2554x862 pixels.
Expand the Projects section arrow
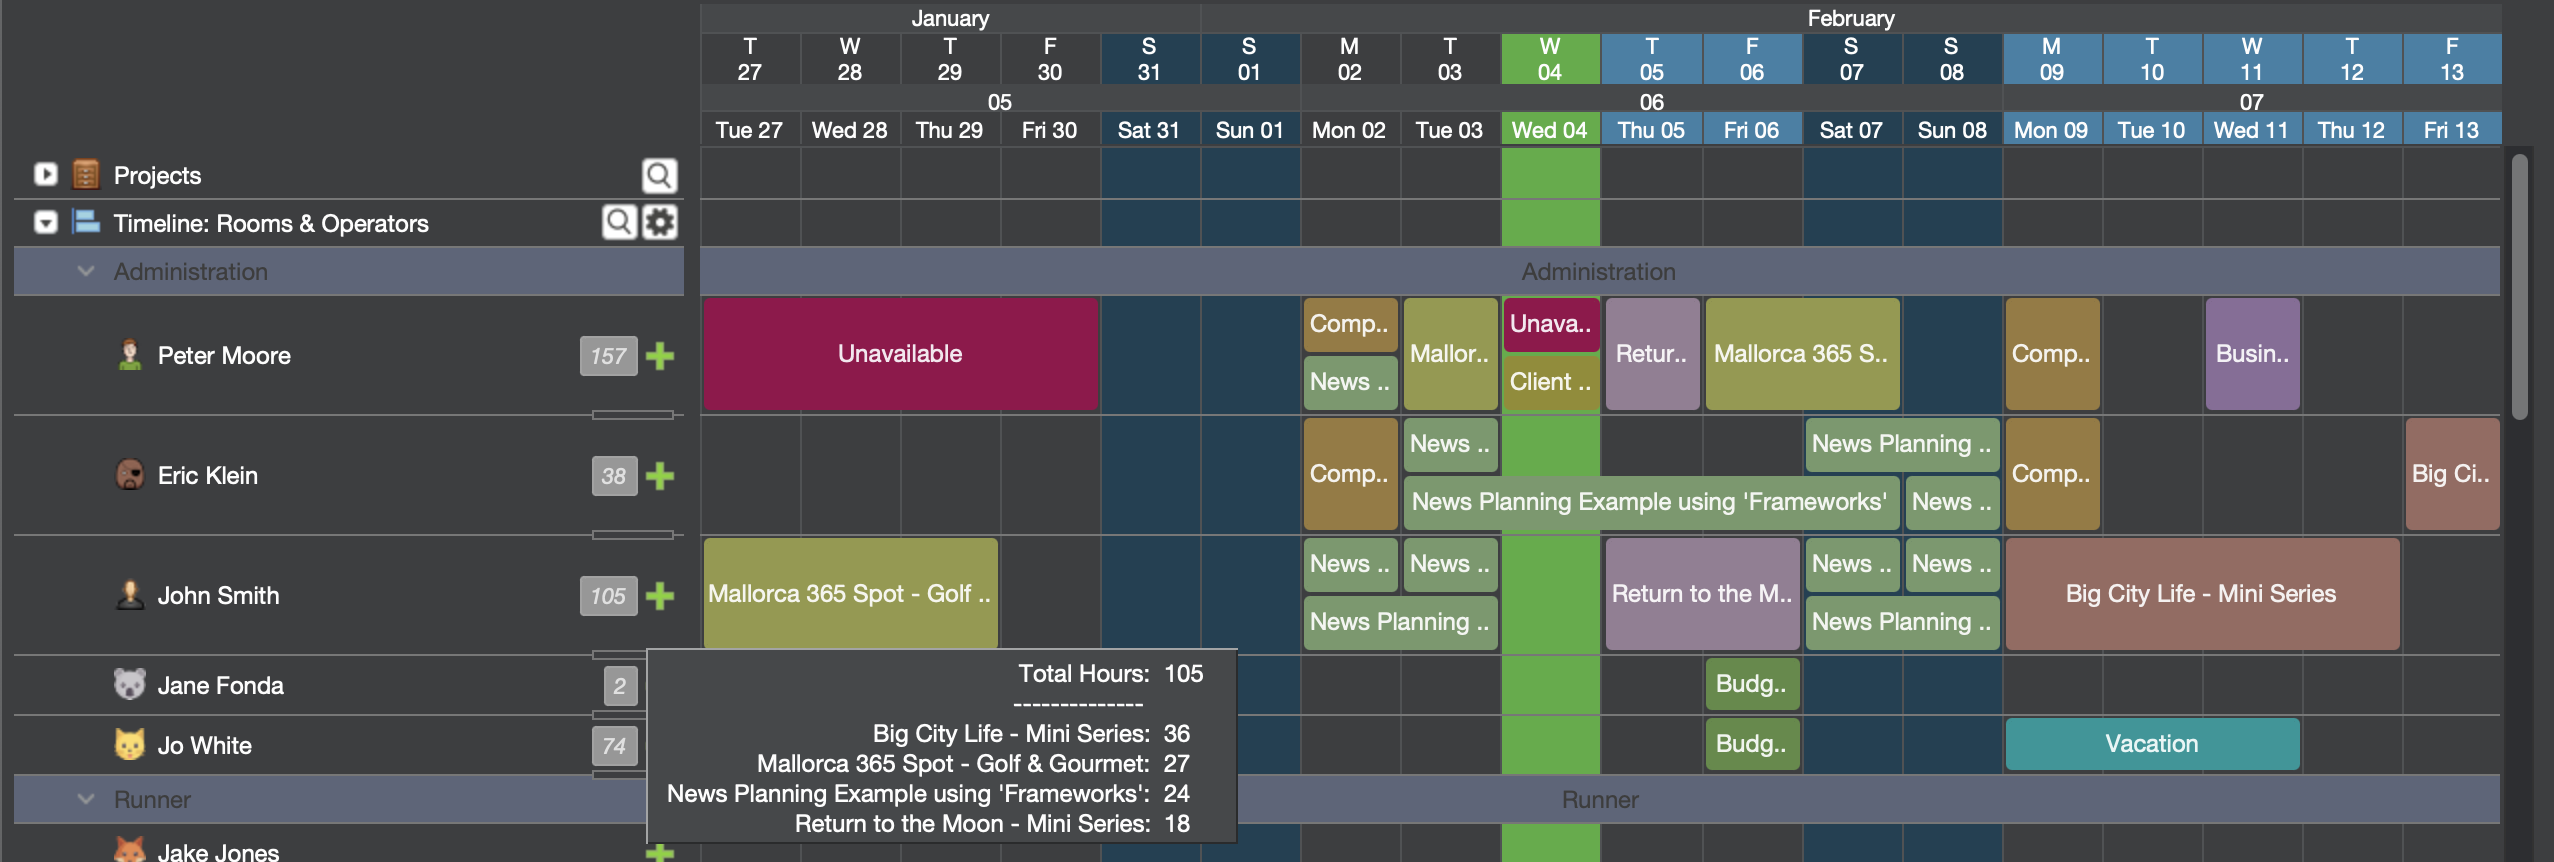(x=46, y=174)
